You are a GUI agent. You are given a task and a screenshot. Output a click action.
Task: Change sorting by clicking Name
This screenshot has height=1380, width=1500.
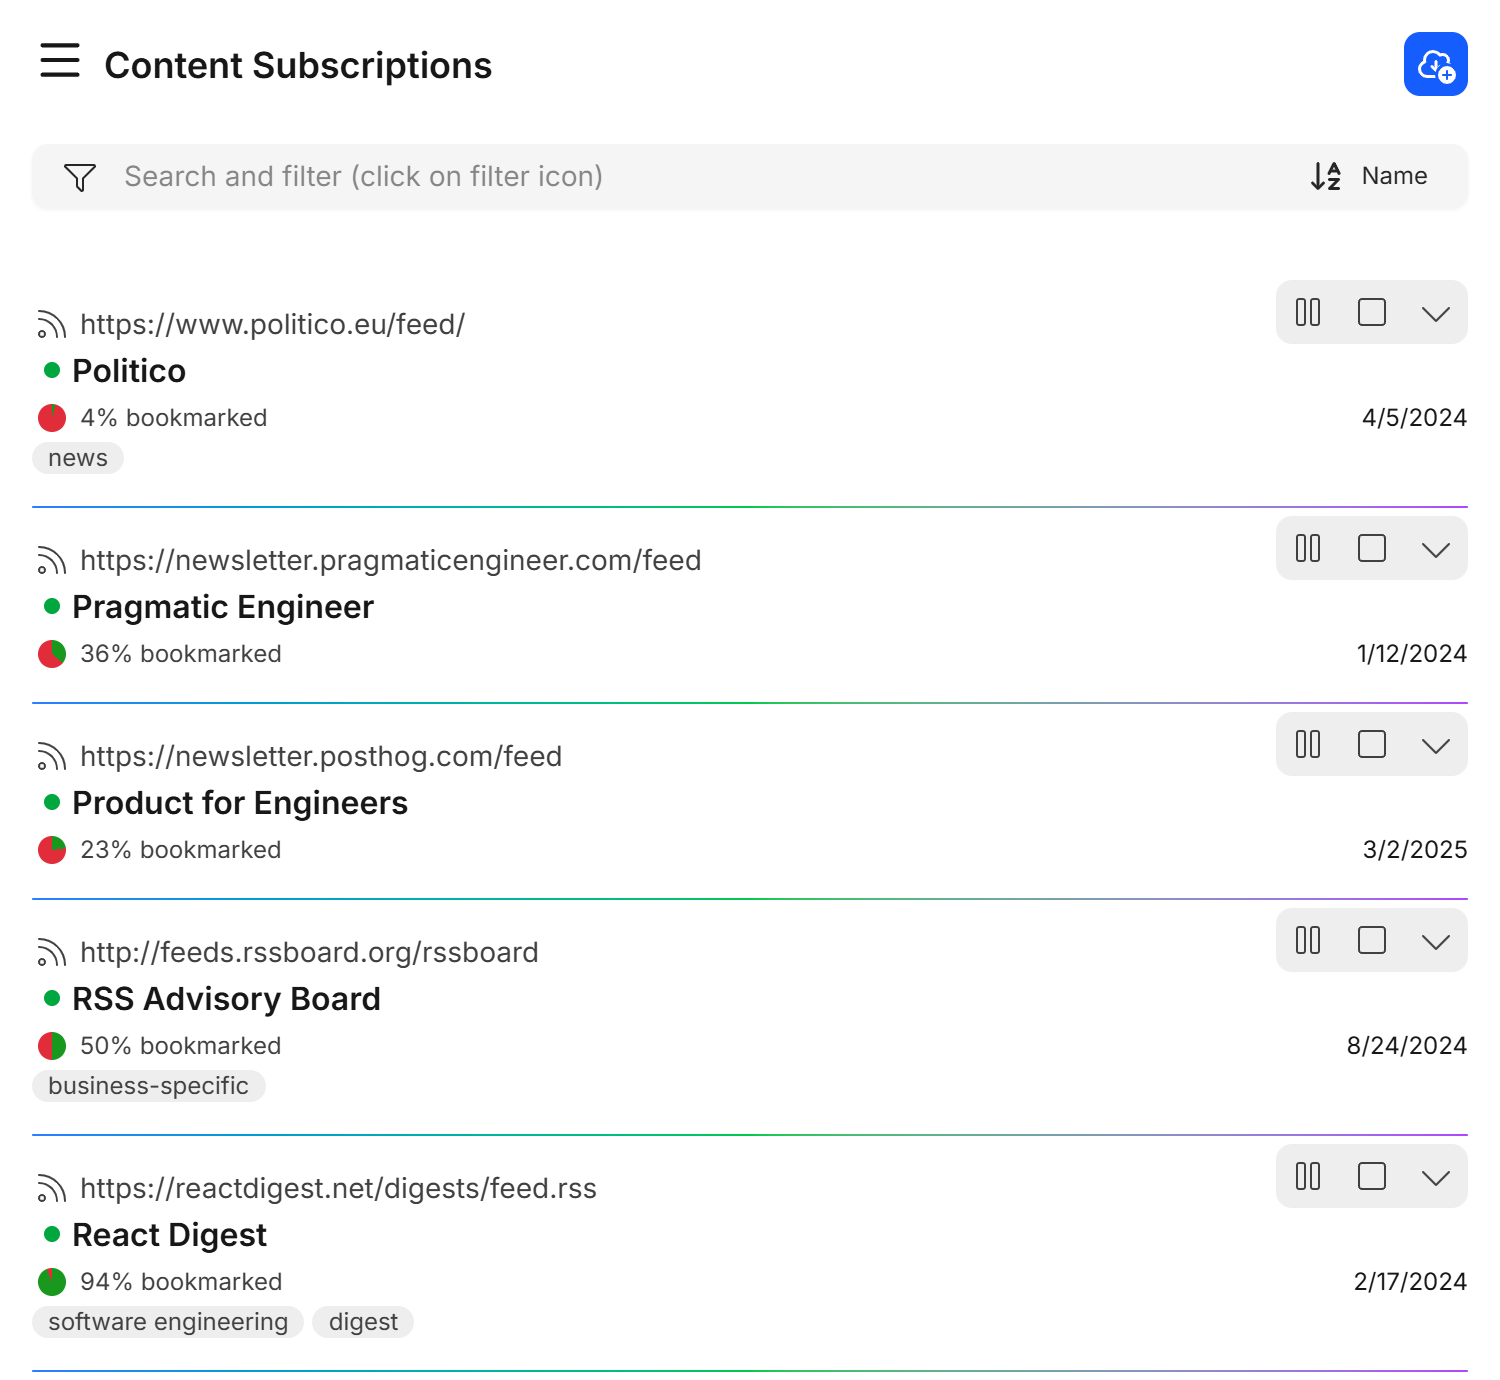coord(1394,176)
